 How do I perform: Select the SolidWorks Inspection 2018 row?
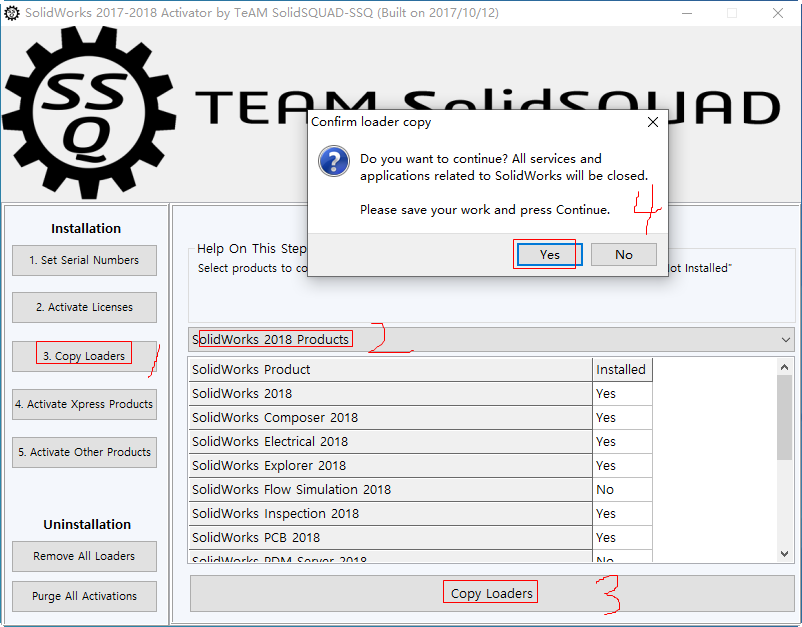tap(420, 514)
